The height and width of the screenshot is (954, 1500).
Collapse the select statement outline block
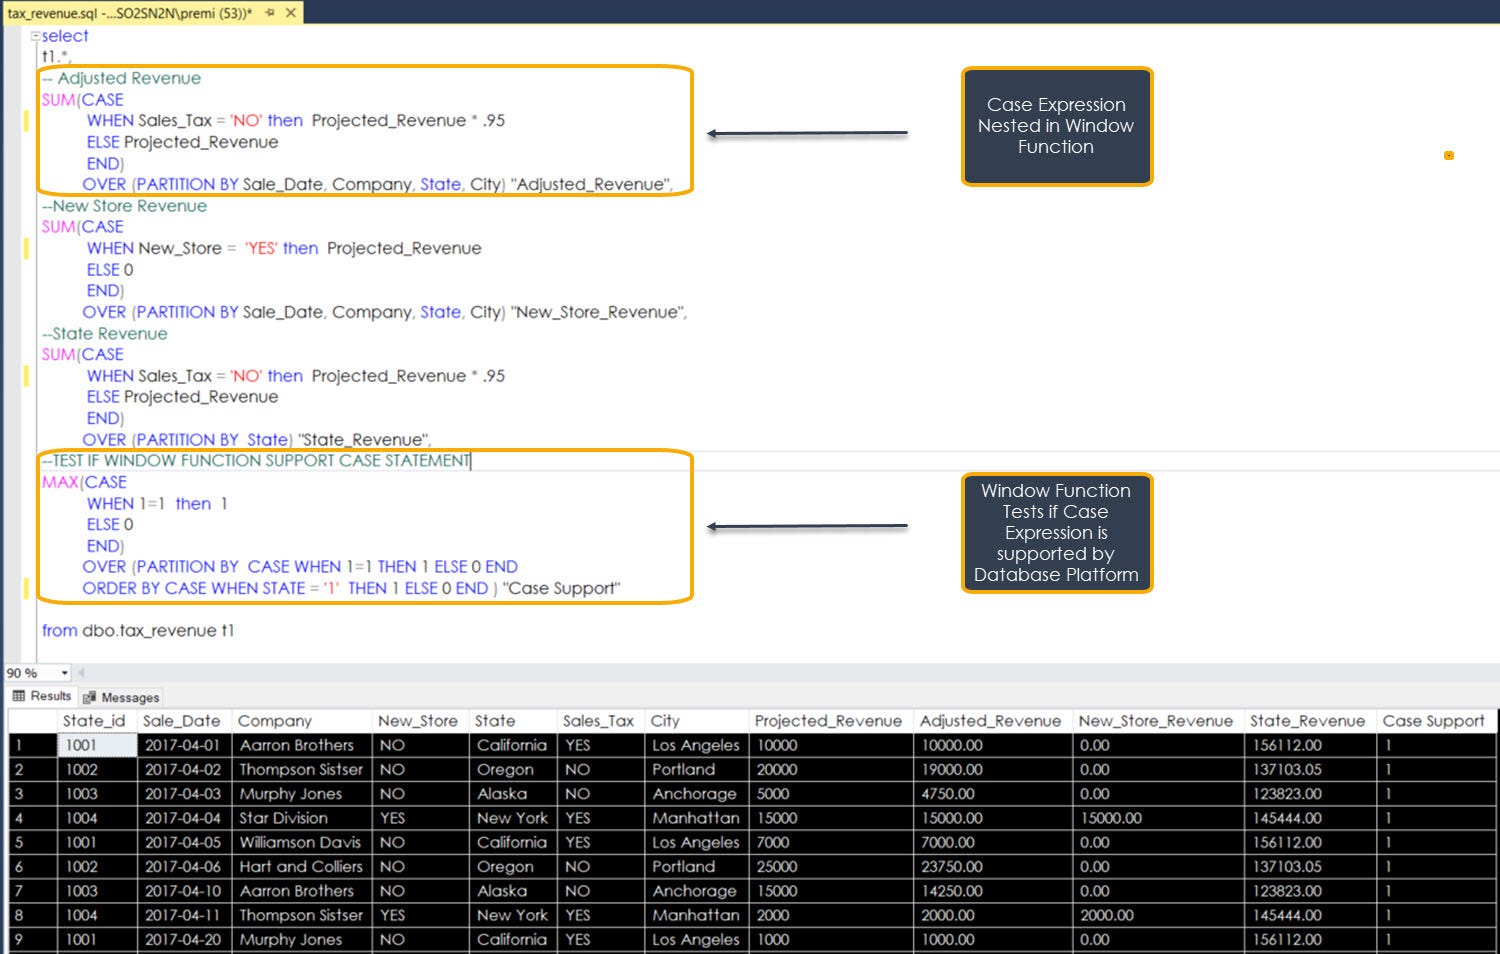(35, 36)
